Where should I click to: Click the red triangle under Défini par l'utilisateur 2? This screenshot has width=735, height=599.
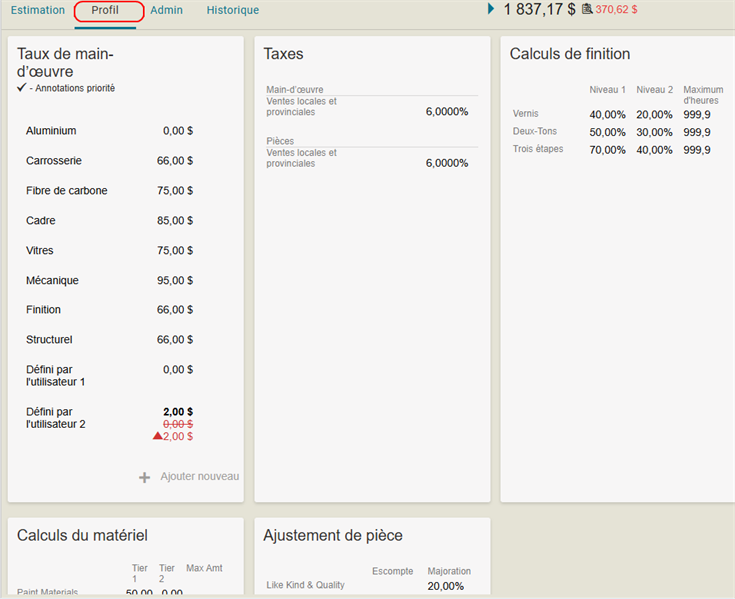(x=155, y=437)
